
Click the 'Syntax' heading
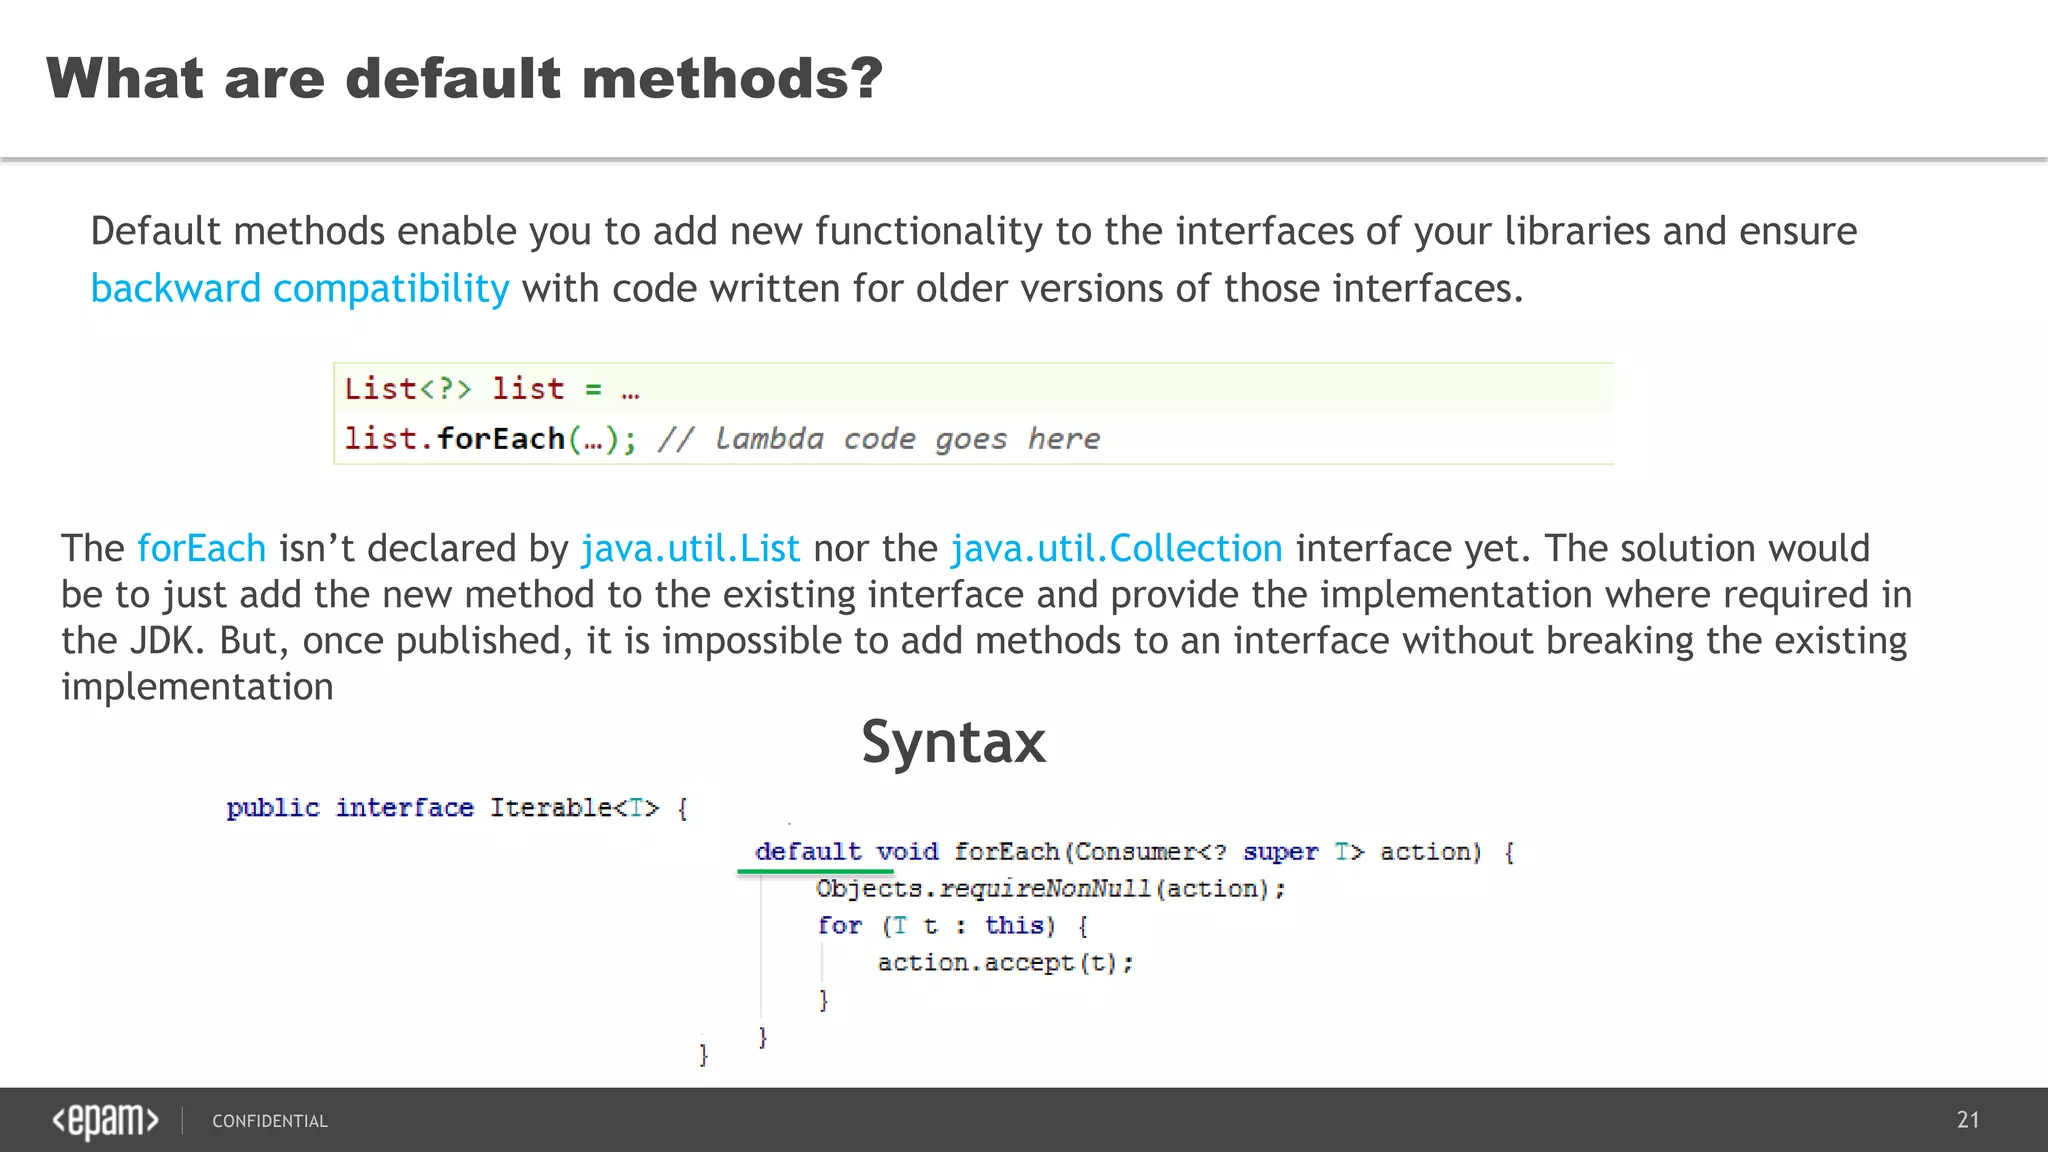coord(953,742)
